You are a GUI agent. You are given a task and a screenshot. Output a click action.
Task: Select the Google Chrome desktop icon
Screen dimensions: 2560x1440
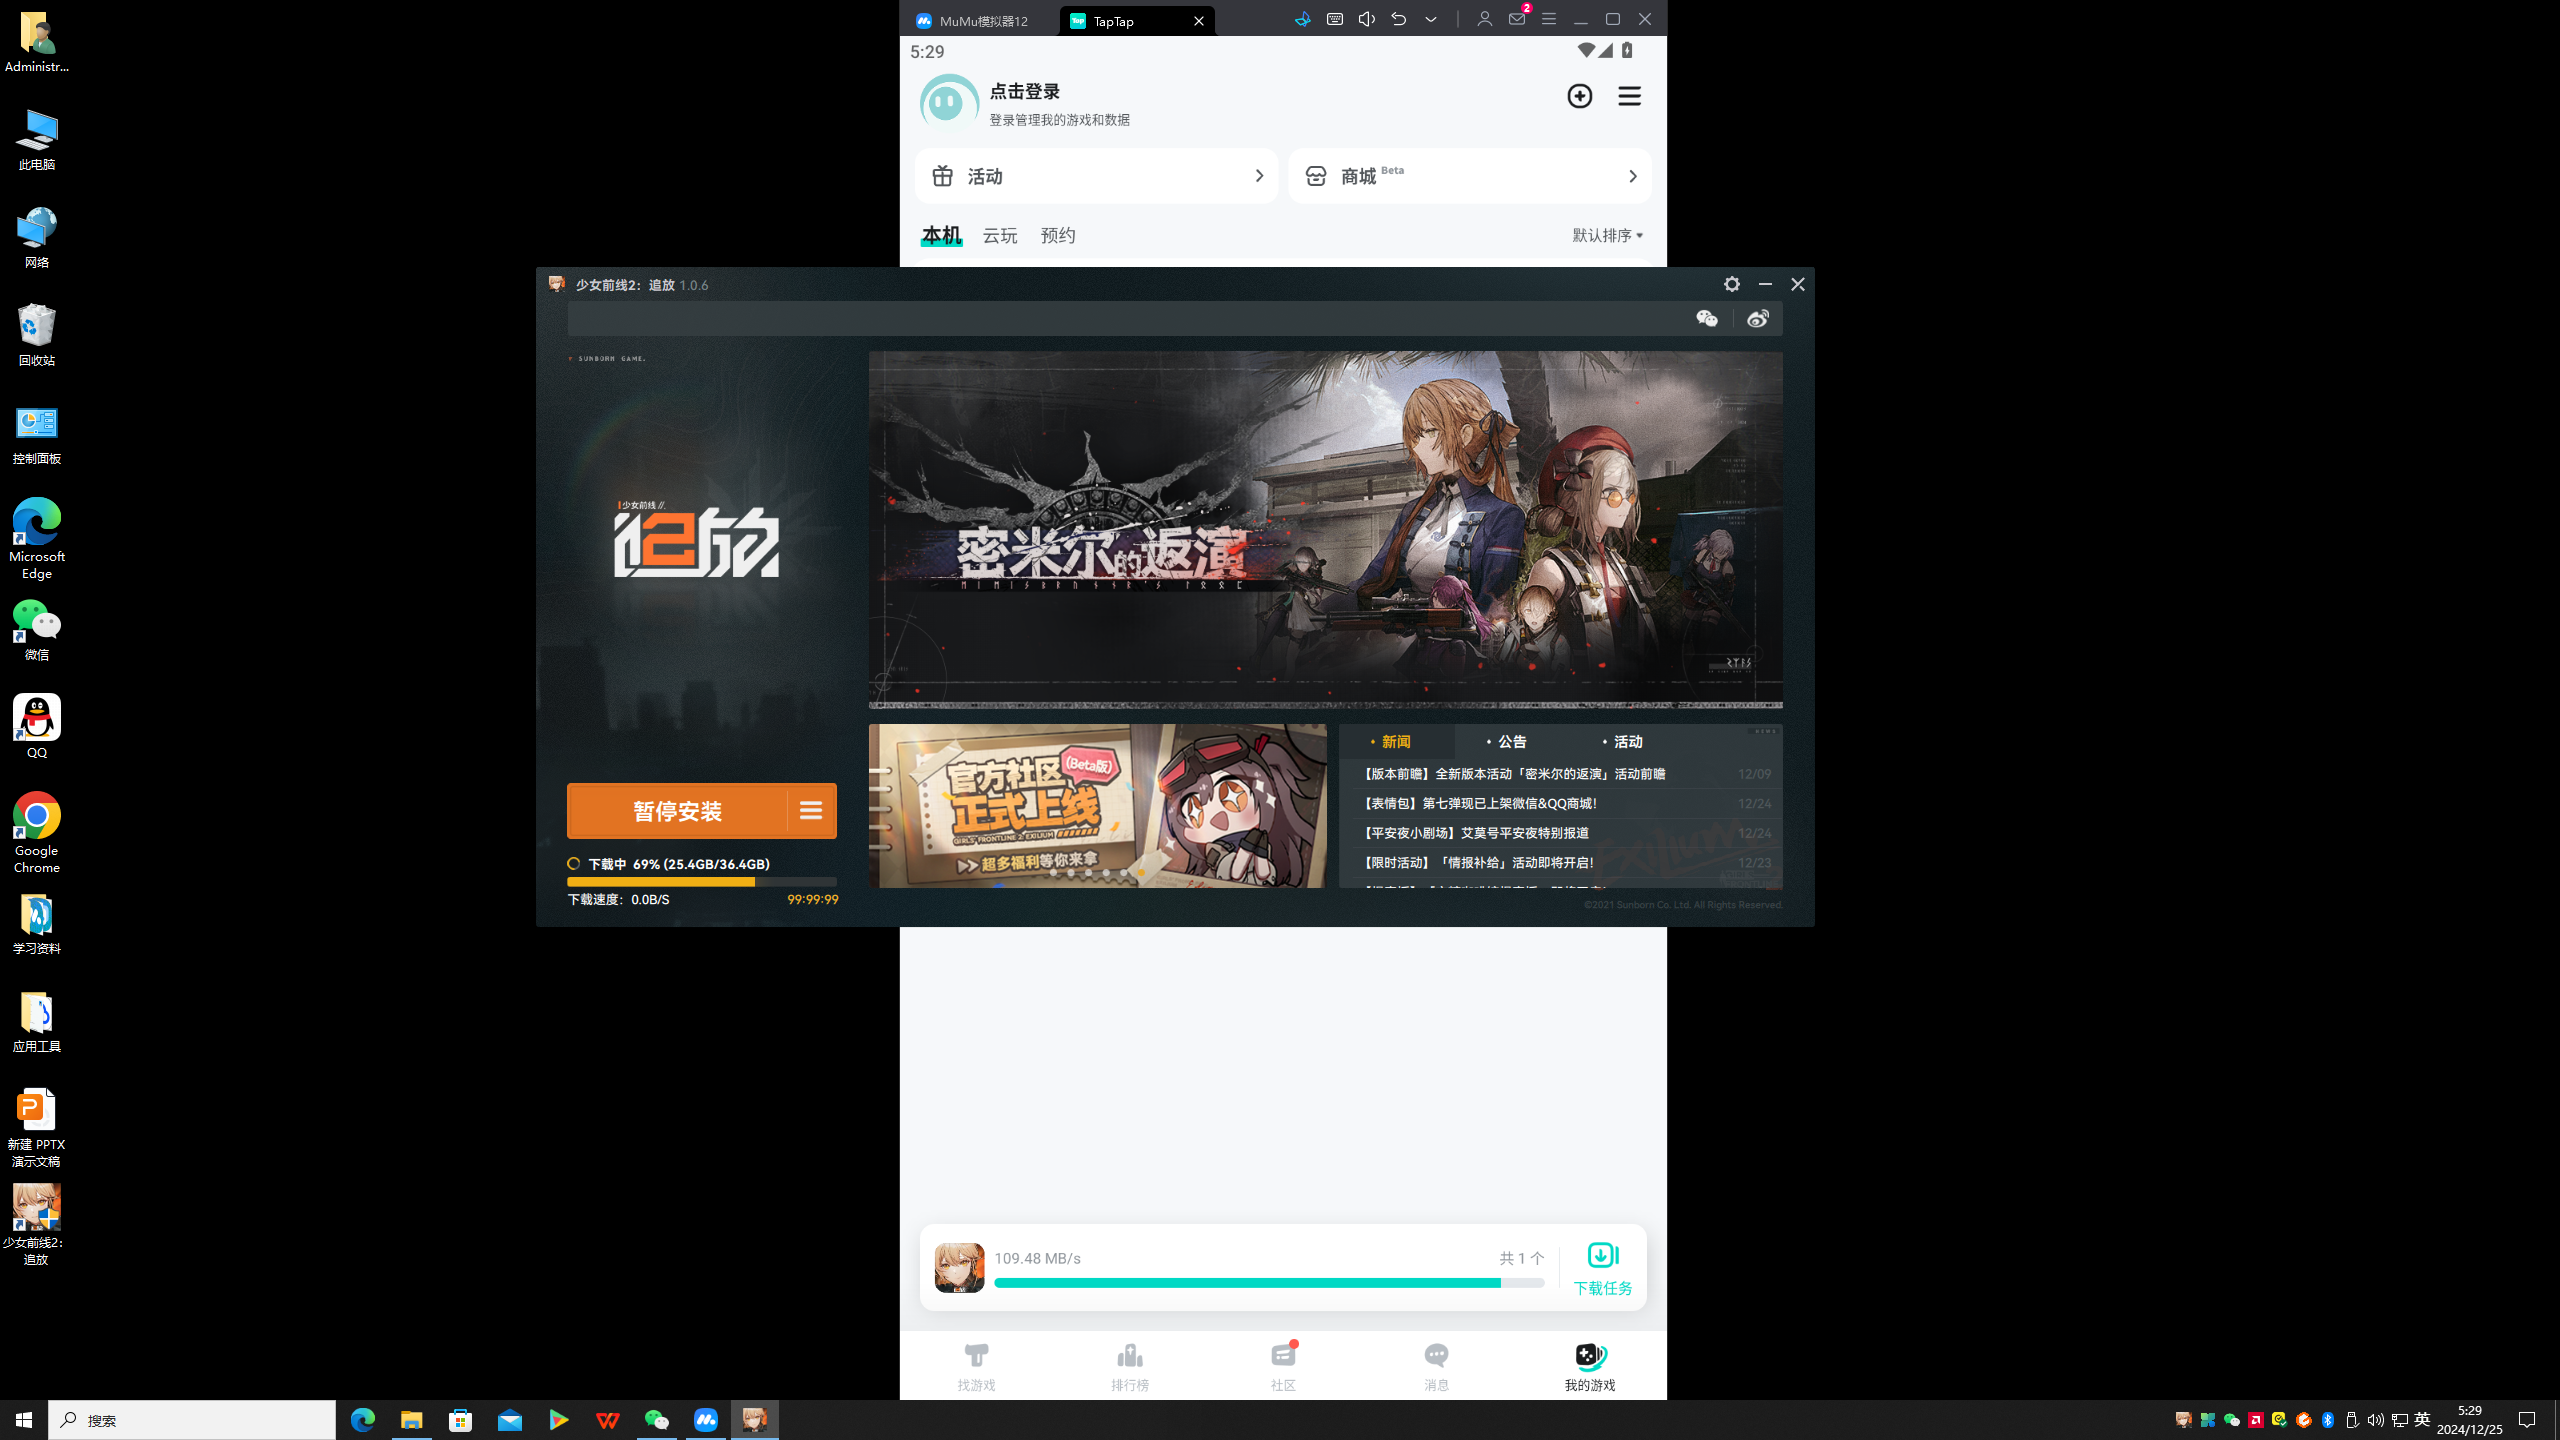37,833
